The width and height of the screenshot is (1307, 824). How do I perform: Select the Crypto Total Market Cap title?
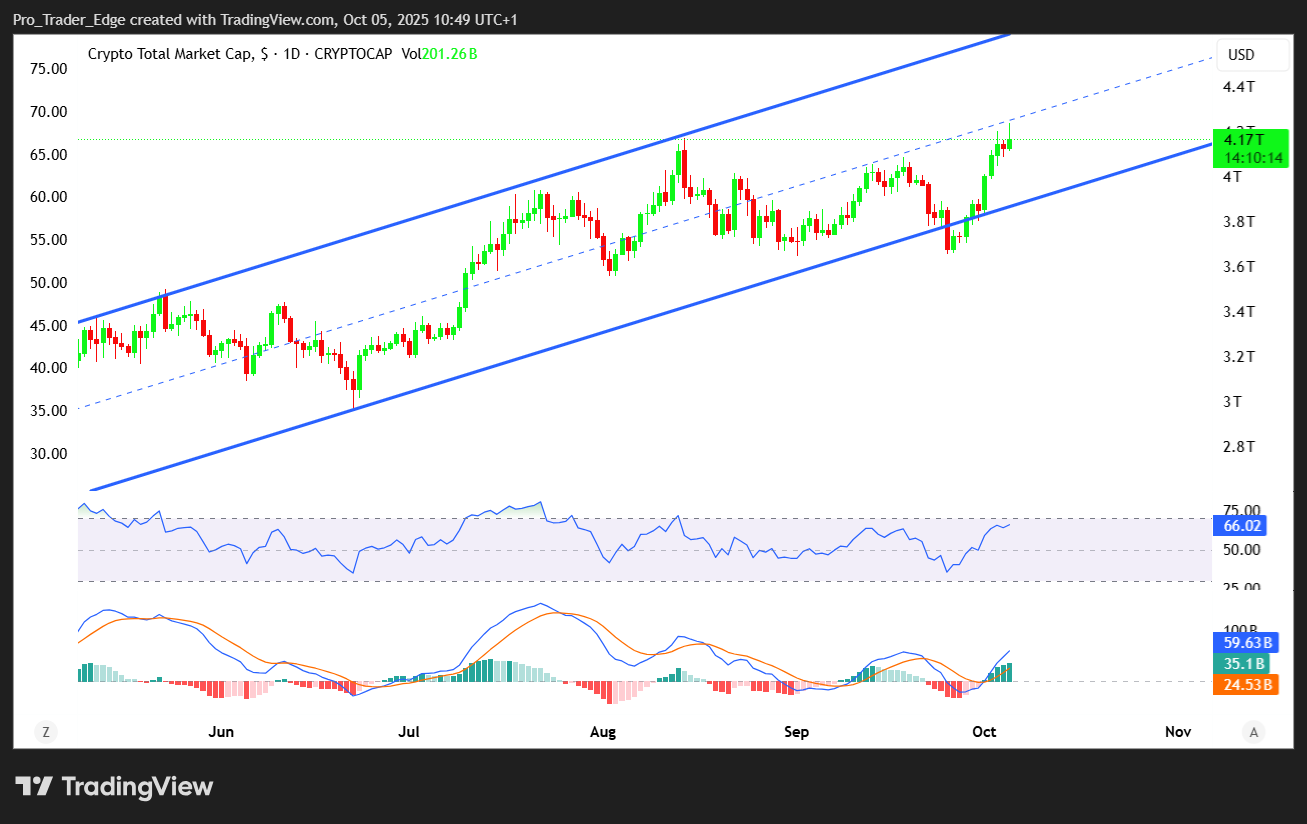click(169, 54)
